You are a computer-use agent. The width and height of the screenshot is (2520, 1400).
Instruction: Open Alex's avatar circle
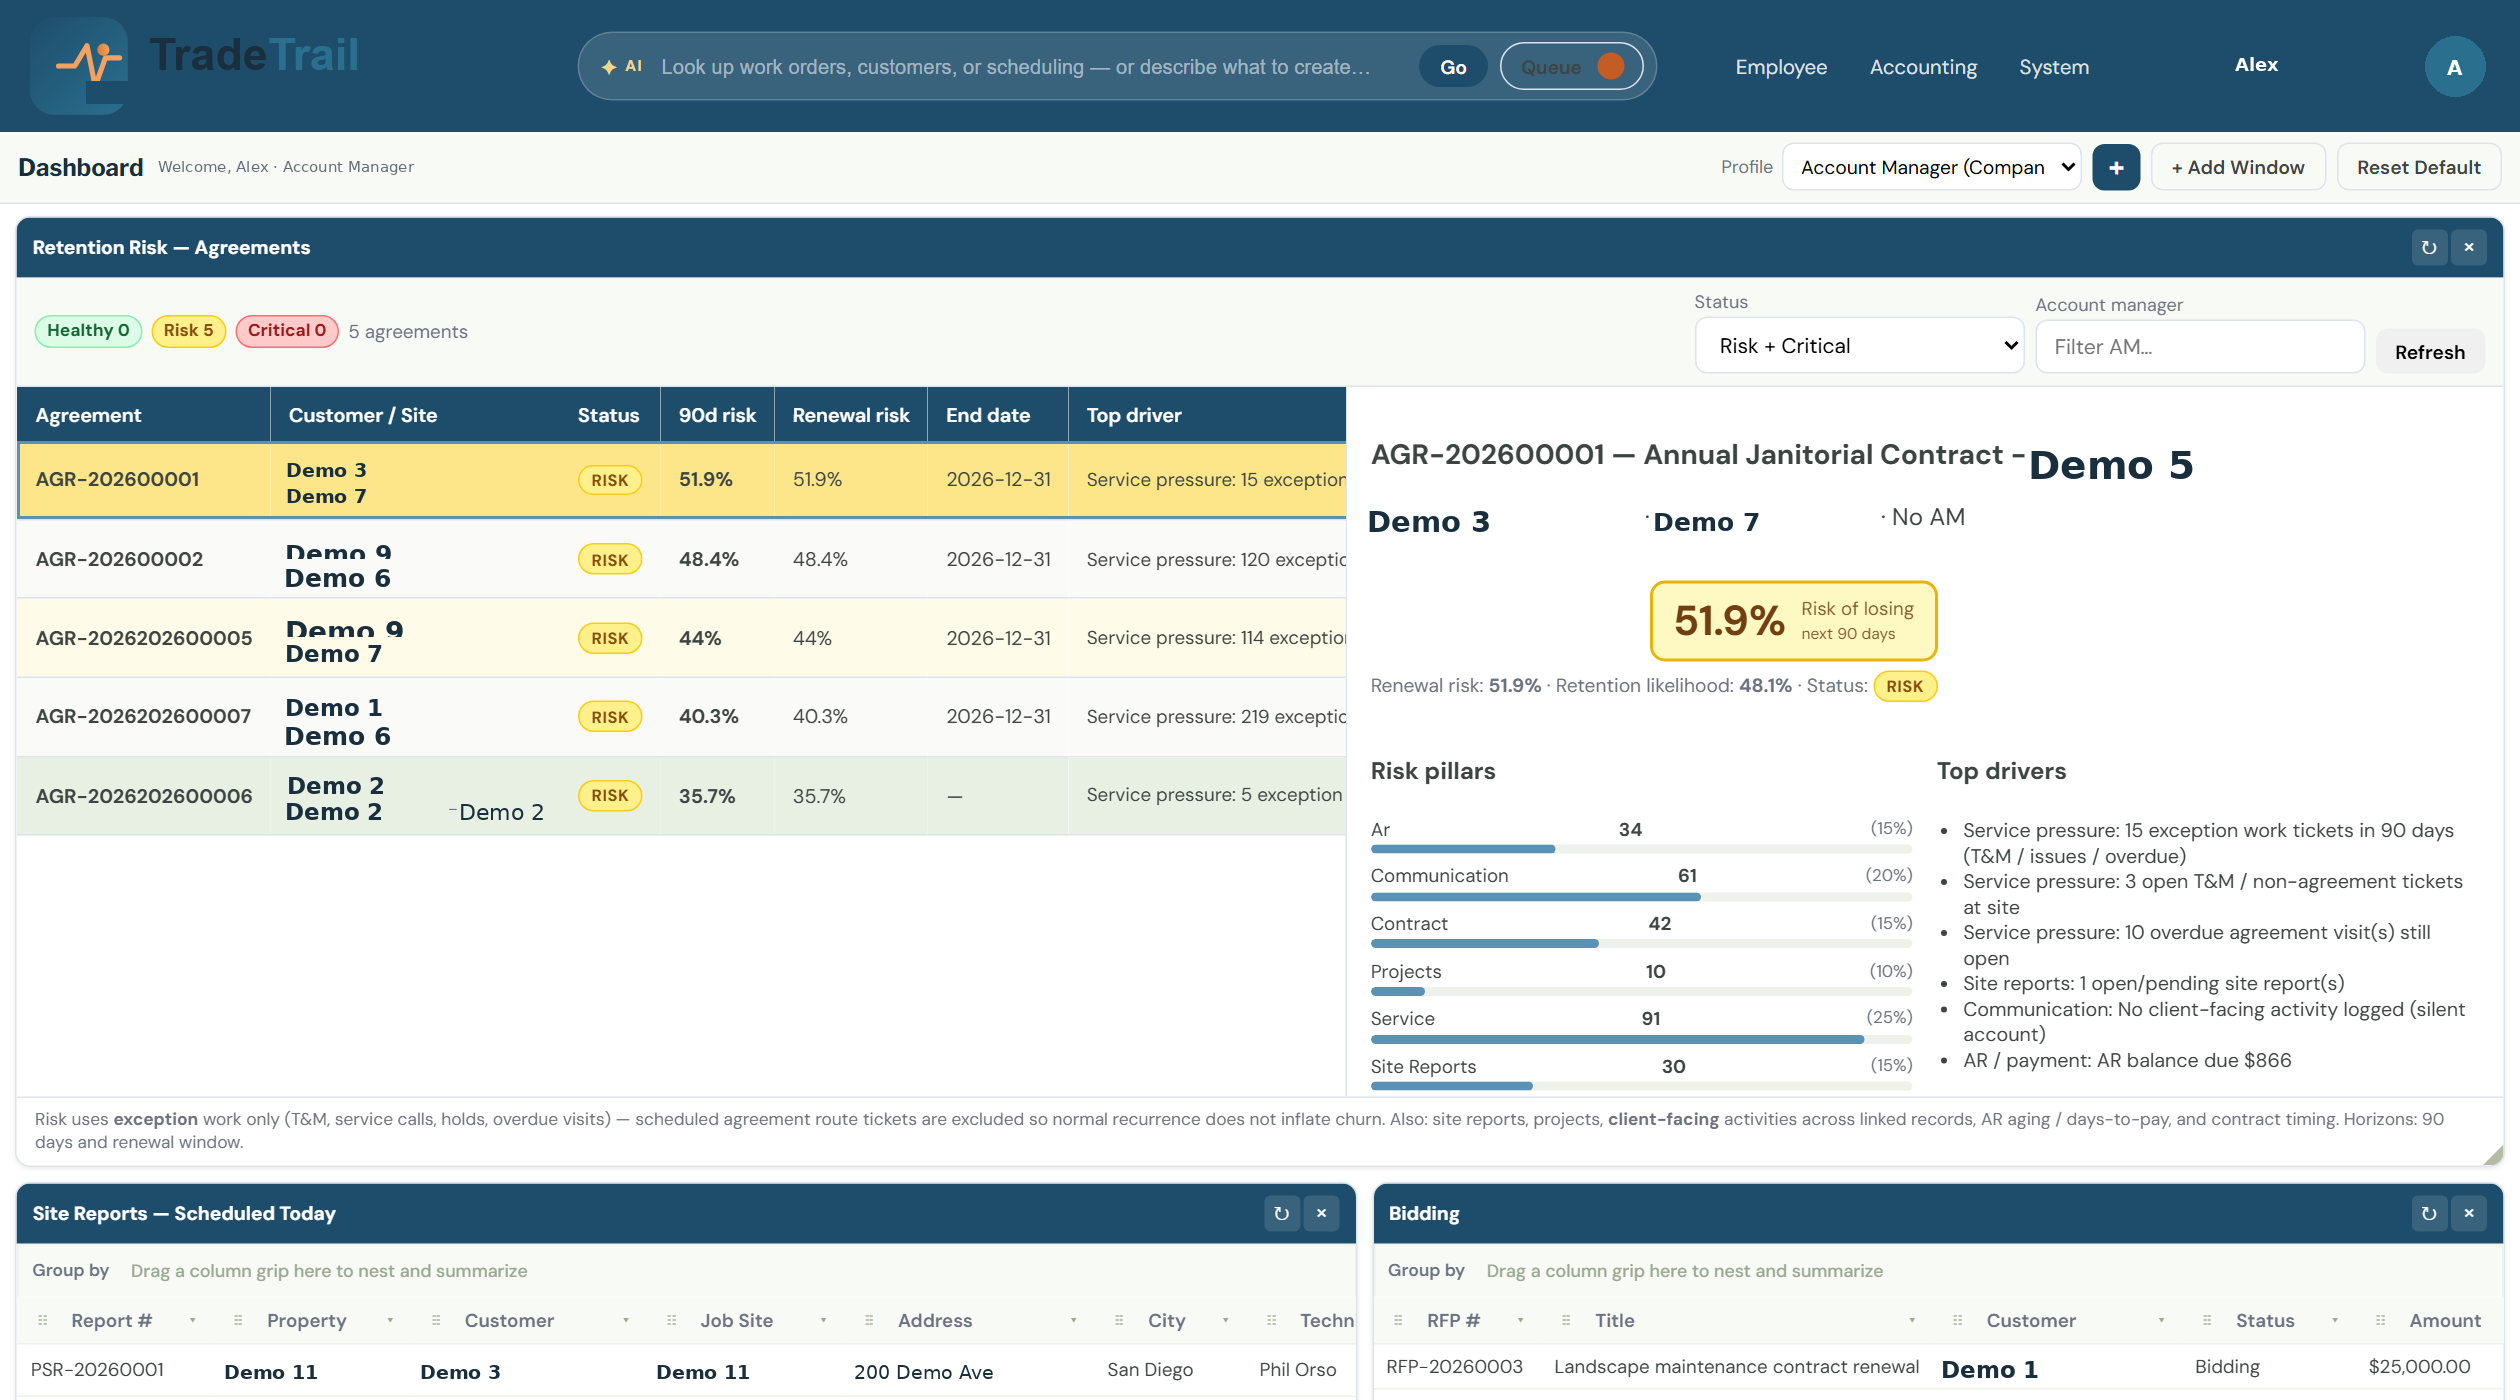2454,67
